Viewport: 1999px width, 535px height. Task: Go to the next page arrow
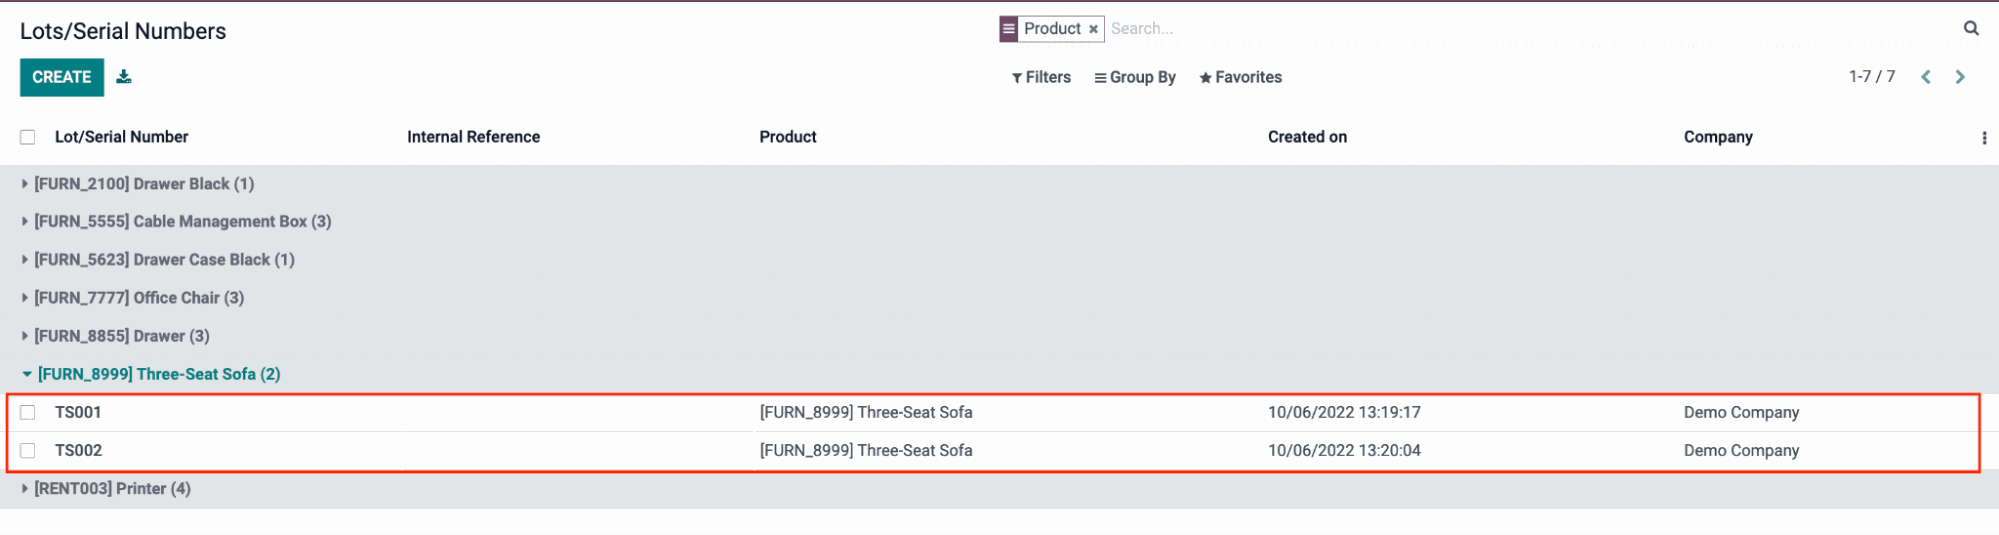click(1960, 77)
